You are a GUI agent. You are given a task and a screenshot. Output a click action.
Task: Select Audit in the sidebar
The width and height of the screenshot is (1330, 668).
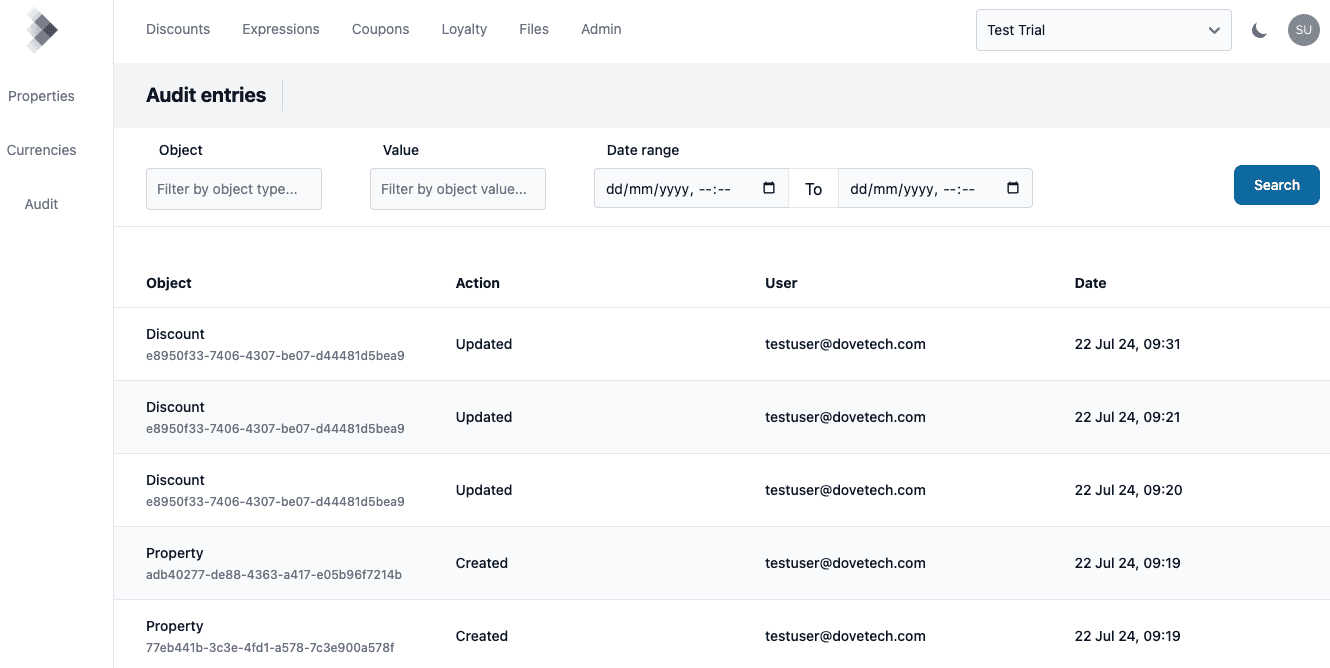41,203
